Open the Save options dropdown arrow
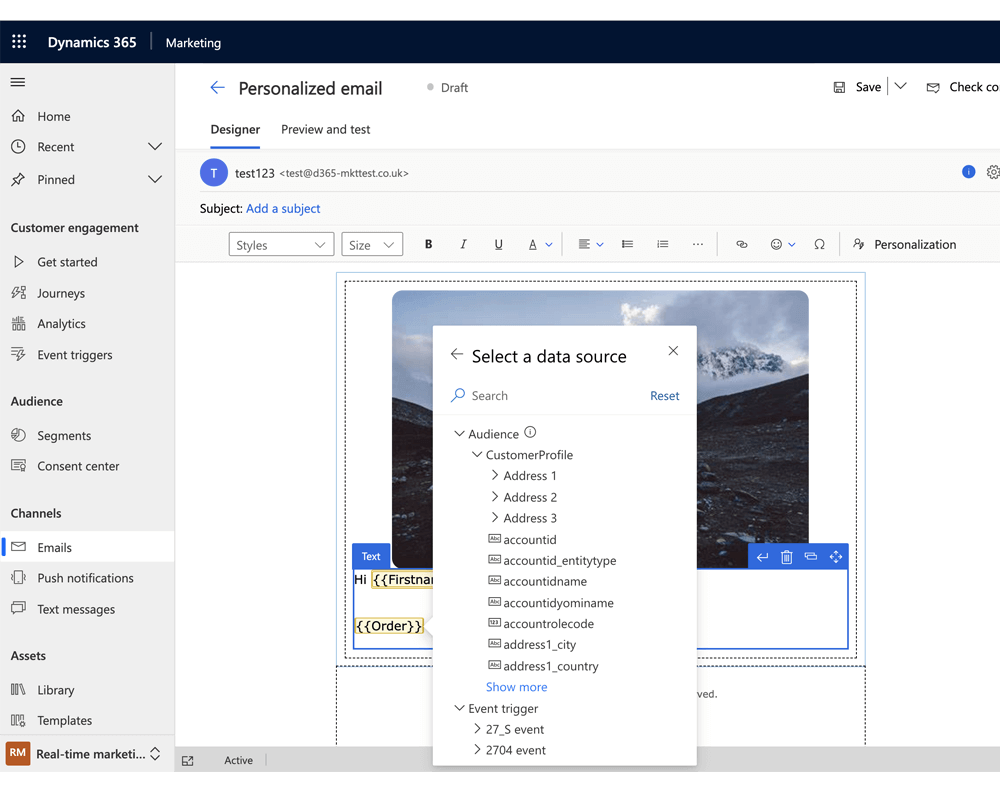Image resolution: width=1000 pixels, height=800 pixels. click(901, 86)
